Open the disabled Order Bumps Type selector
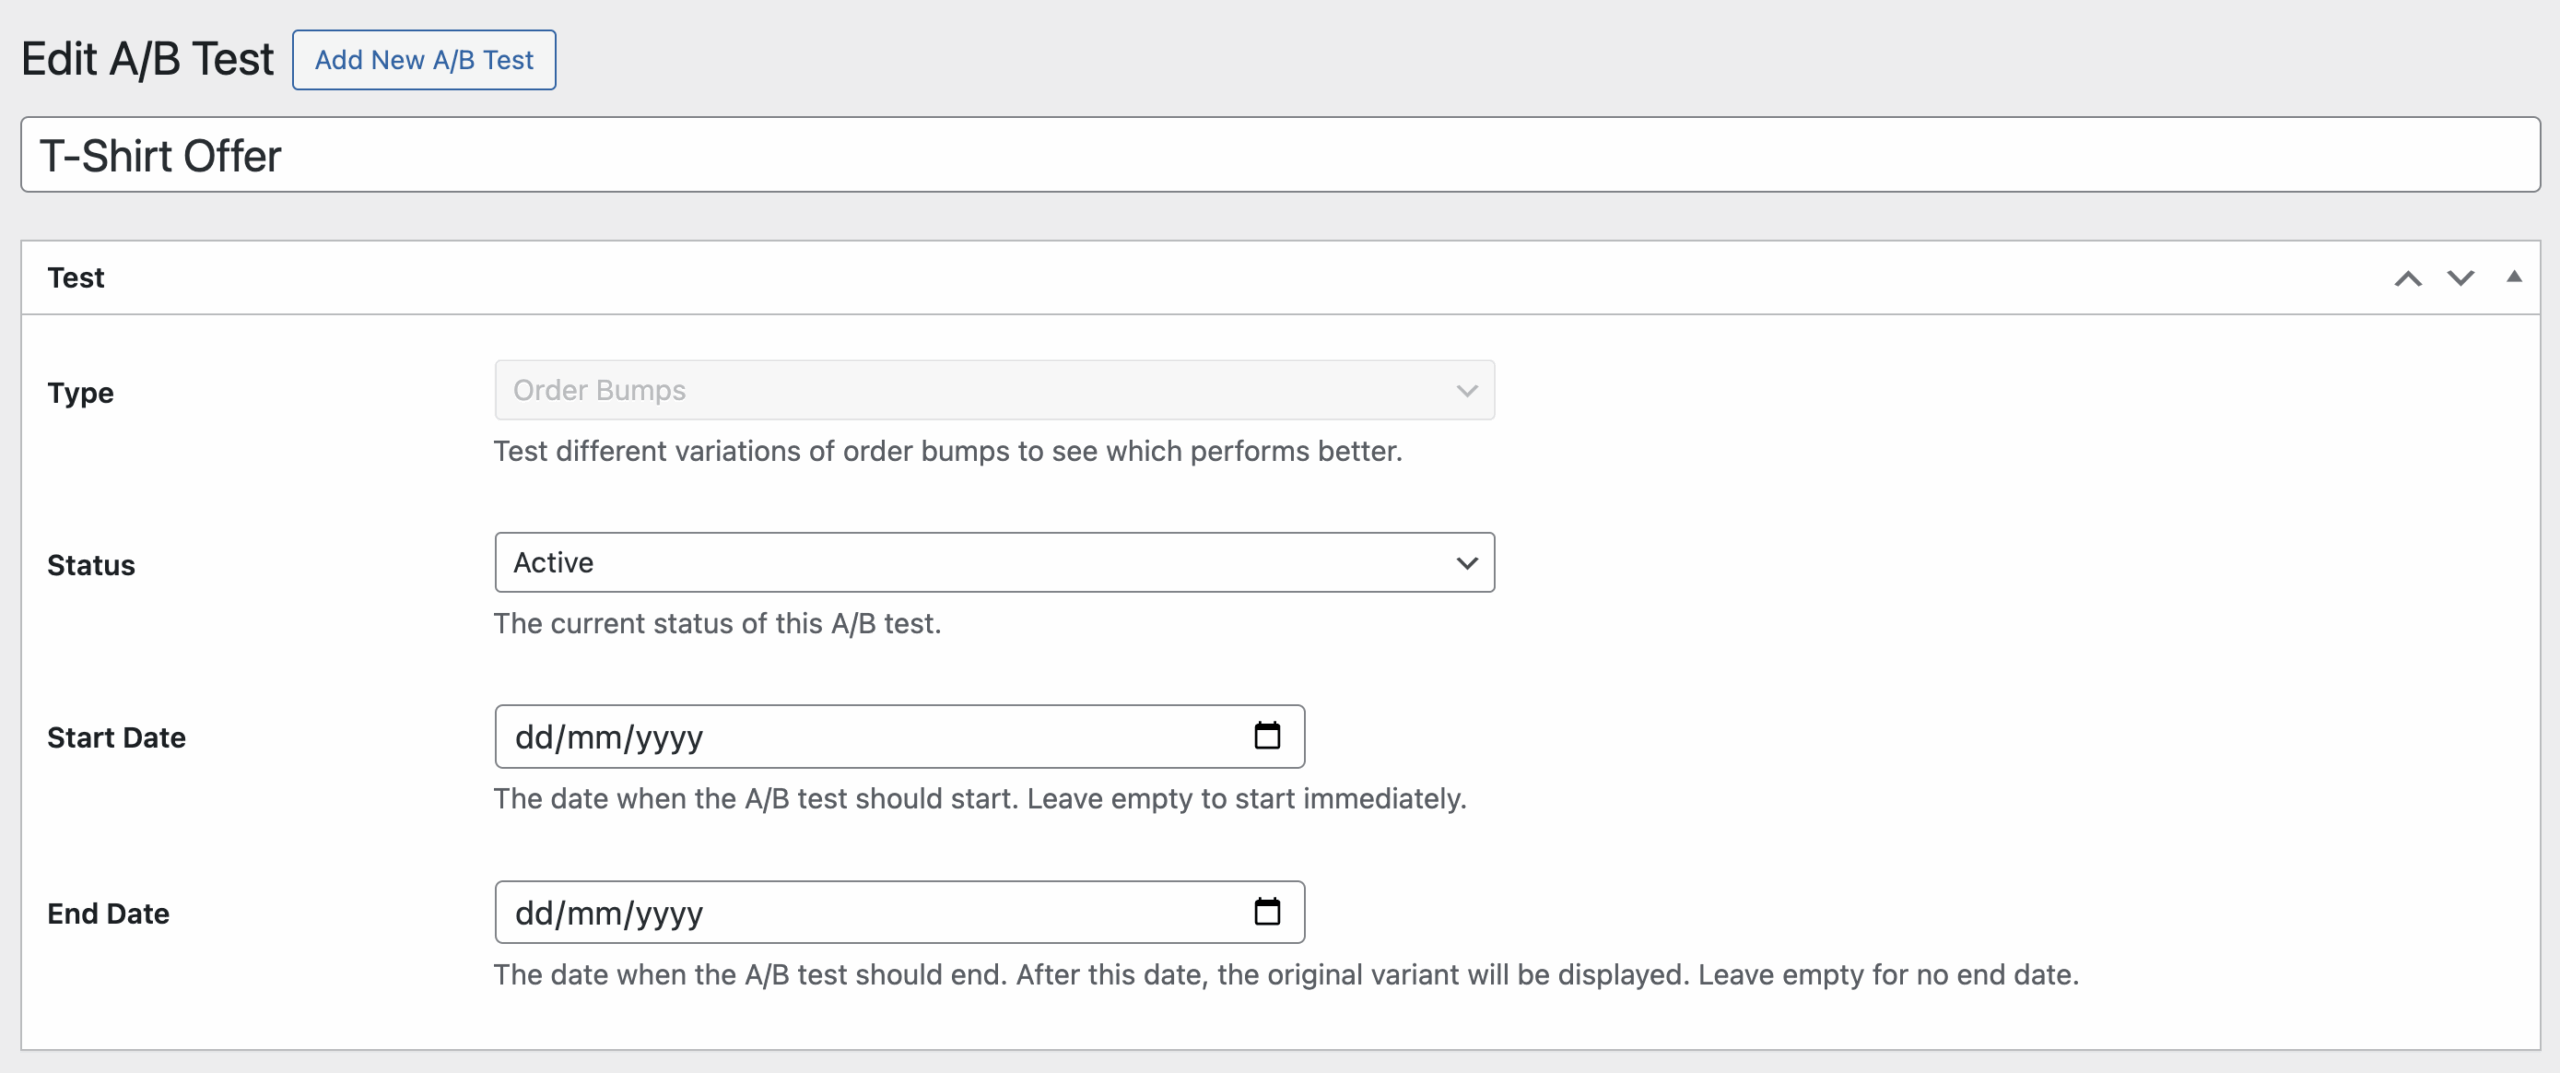 pos(994,390)
